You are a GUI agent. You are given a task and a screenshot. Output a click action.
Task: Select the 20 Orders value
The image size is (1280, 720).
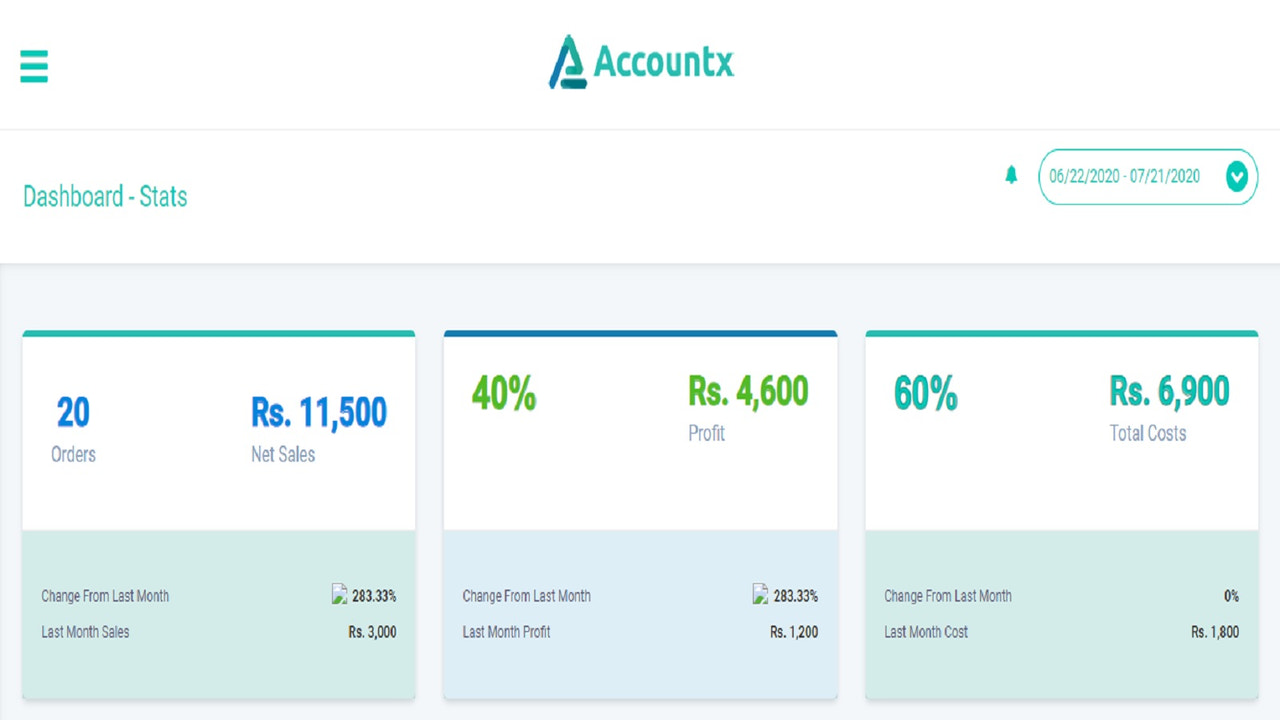(73, 412)
